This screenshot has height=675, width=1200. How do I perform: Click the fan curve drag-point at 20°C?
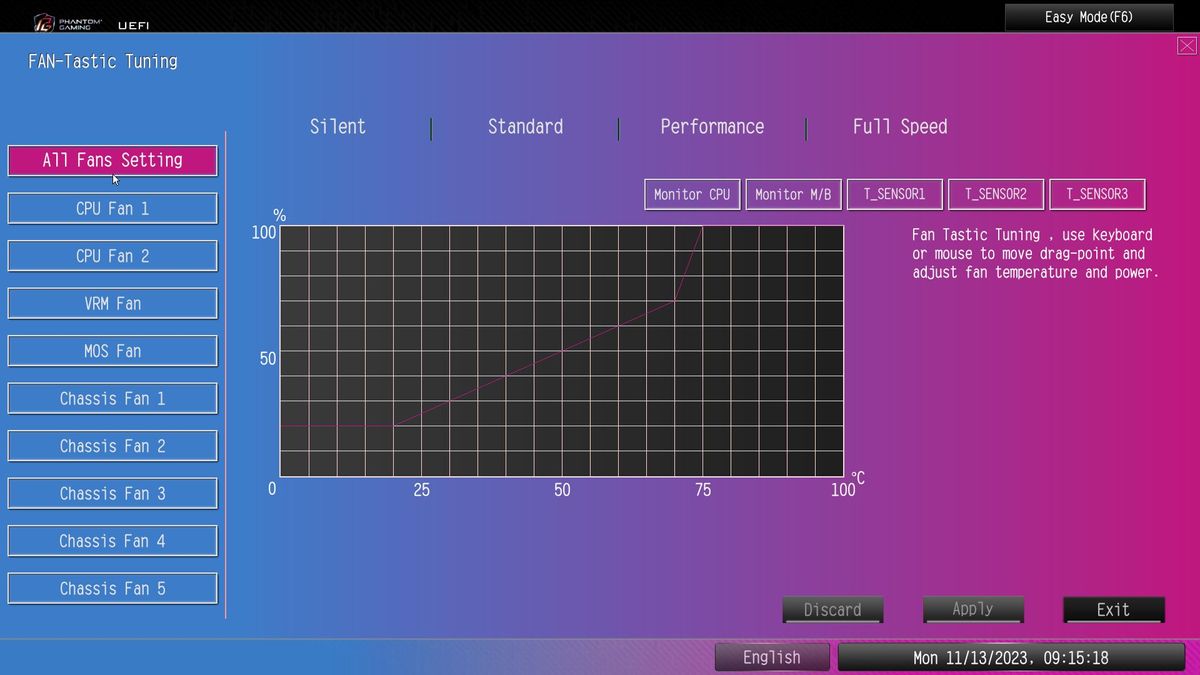coord(393,426)
